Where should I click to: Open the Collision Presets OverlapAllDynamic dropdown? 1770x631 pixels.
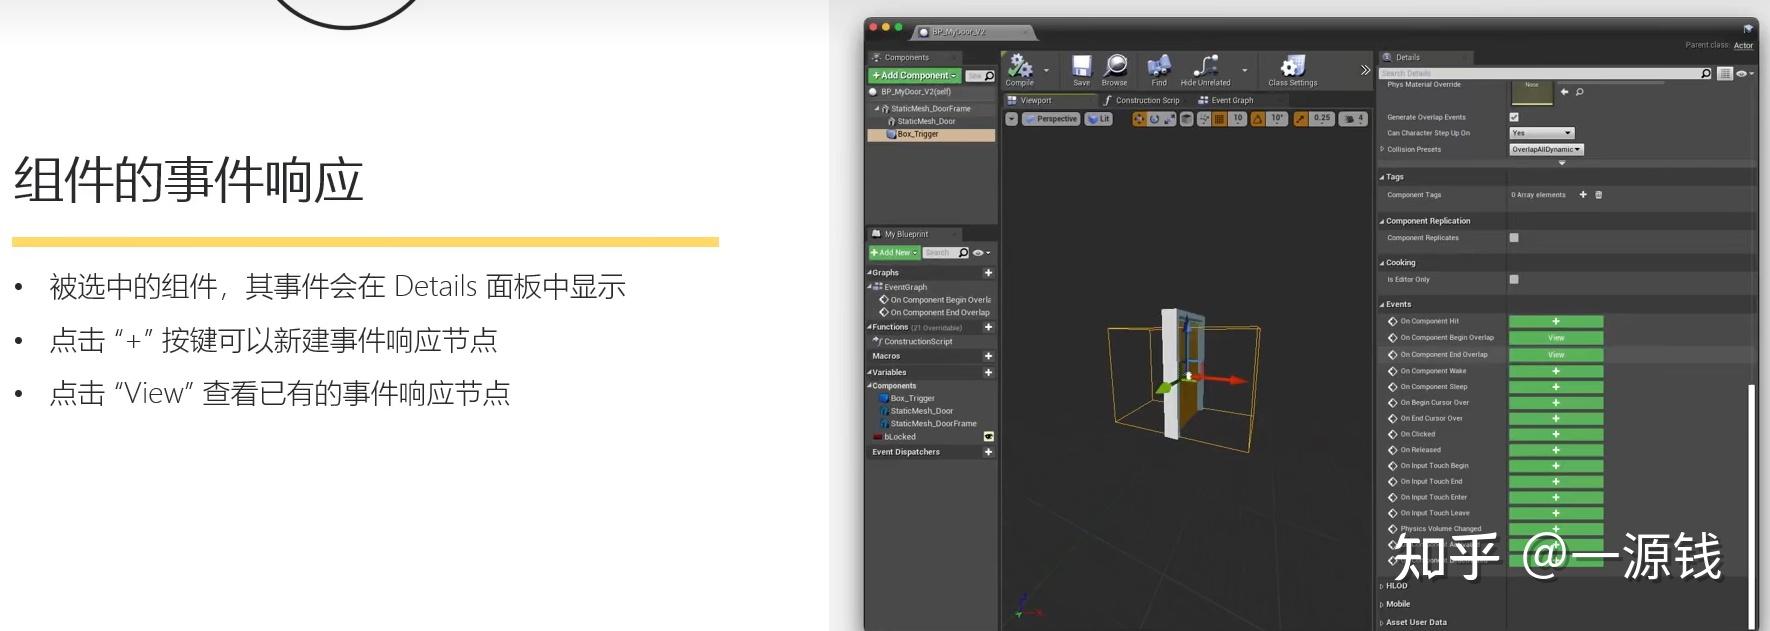coord(1546,150)
